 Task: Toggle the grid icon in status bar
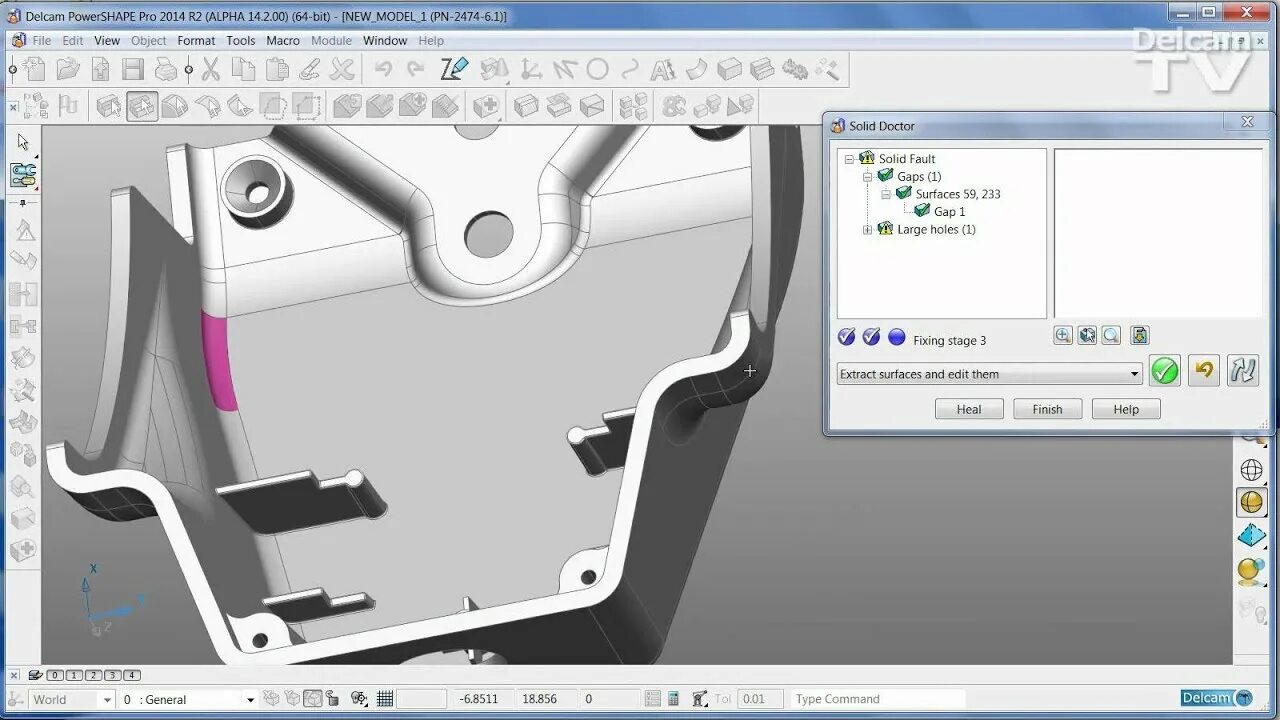[384, 699]
